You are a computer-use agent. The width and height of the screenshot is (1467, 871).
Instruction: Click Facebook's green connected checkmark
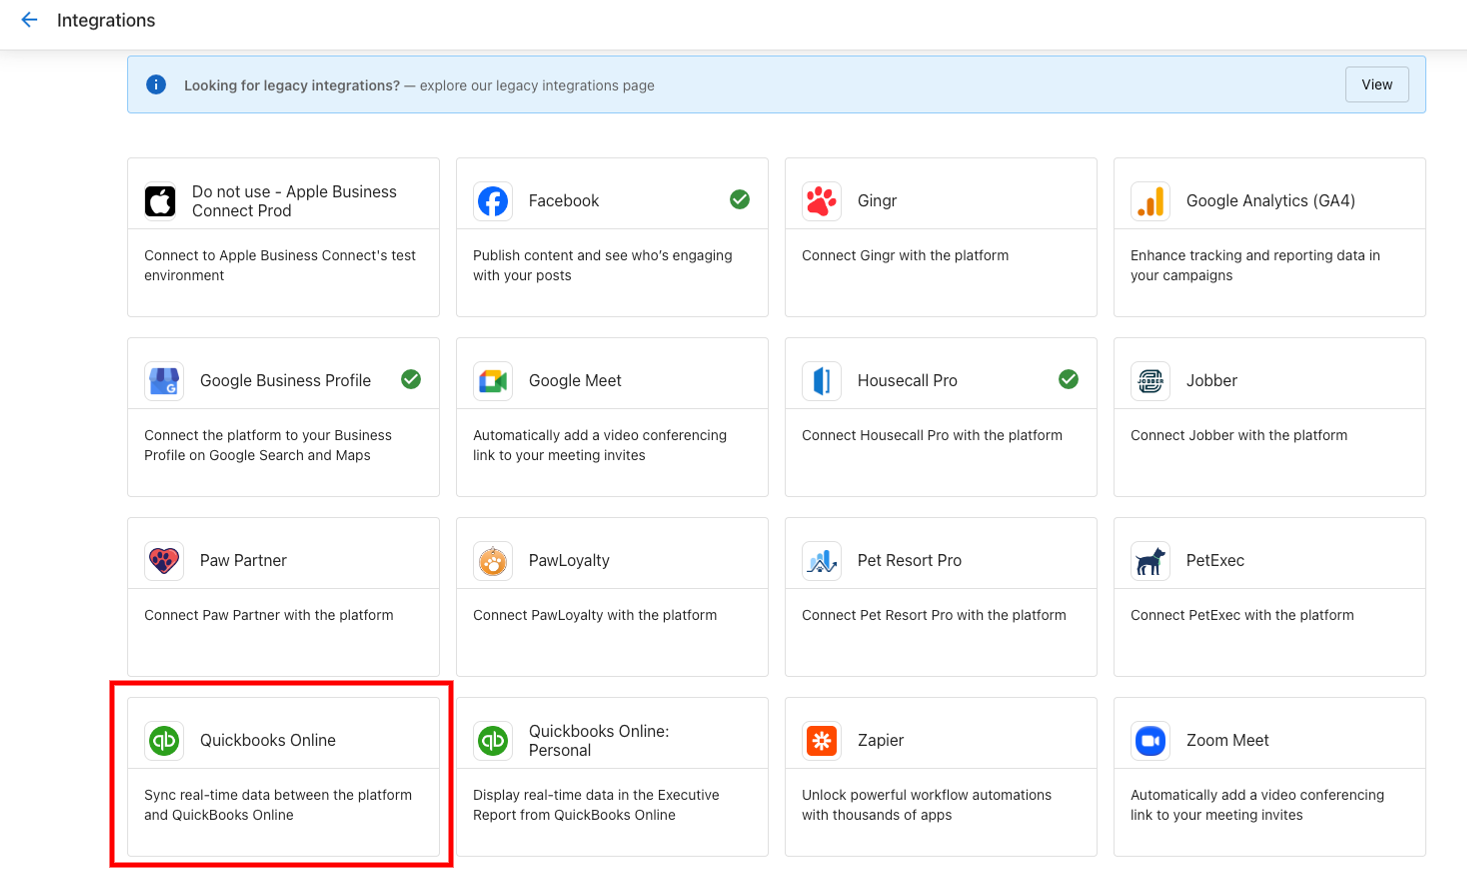point(740,200)
